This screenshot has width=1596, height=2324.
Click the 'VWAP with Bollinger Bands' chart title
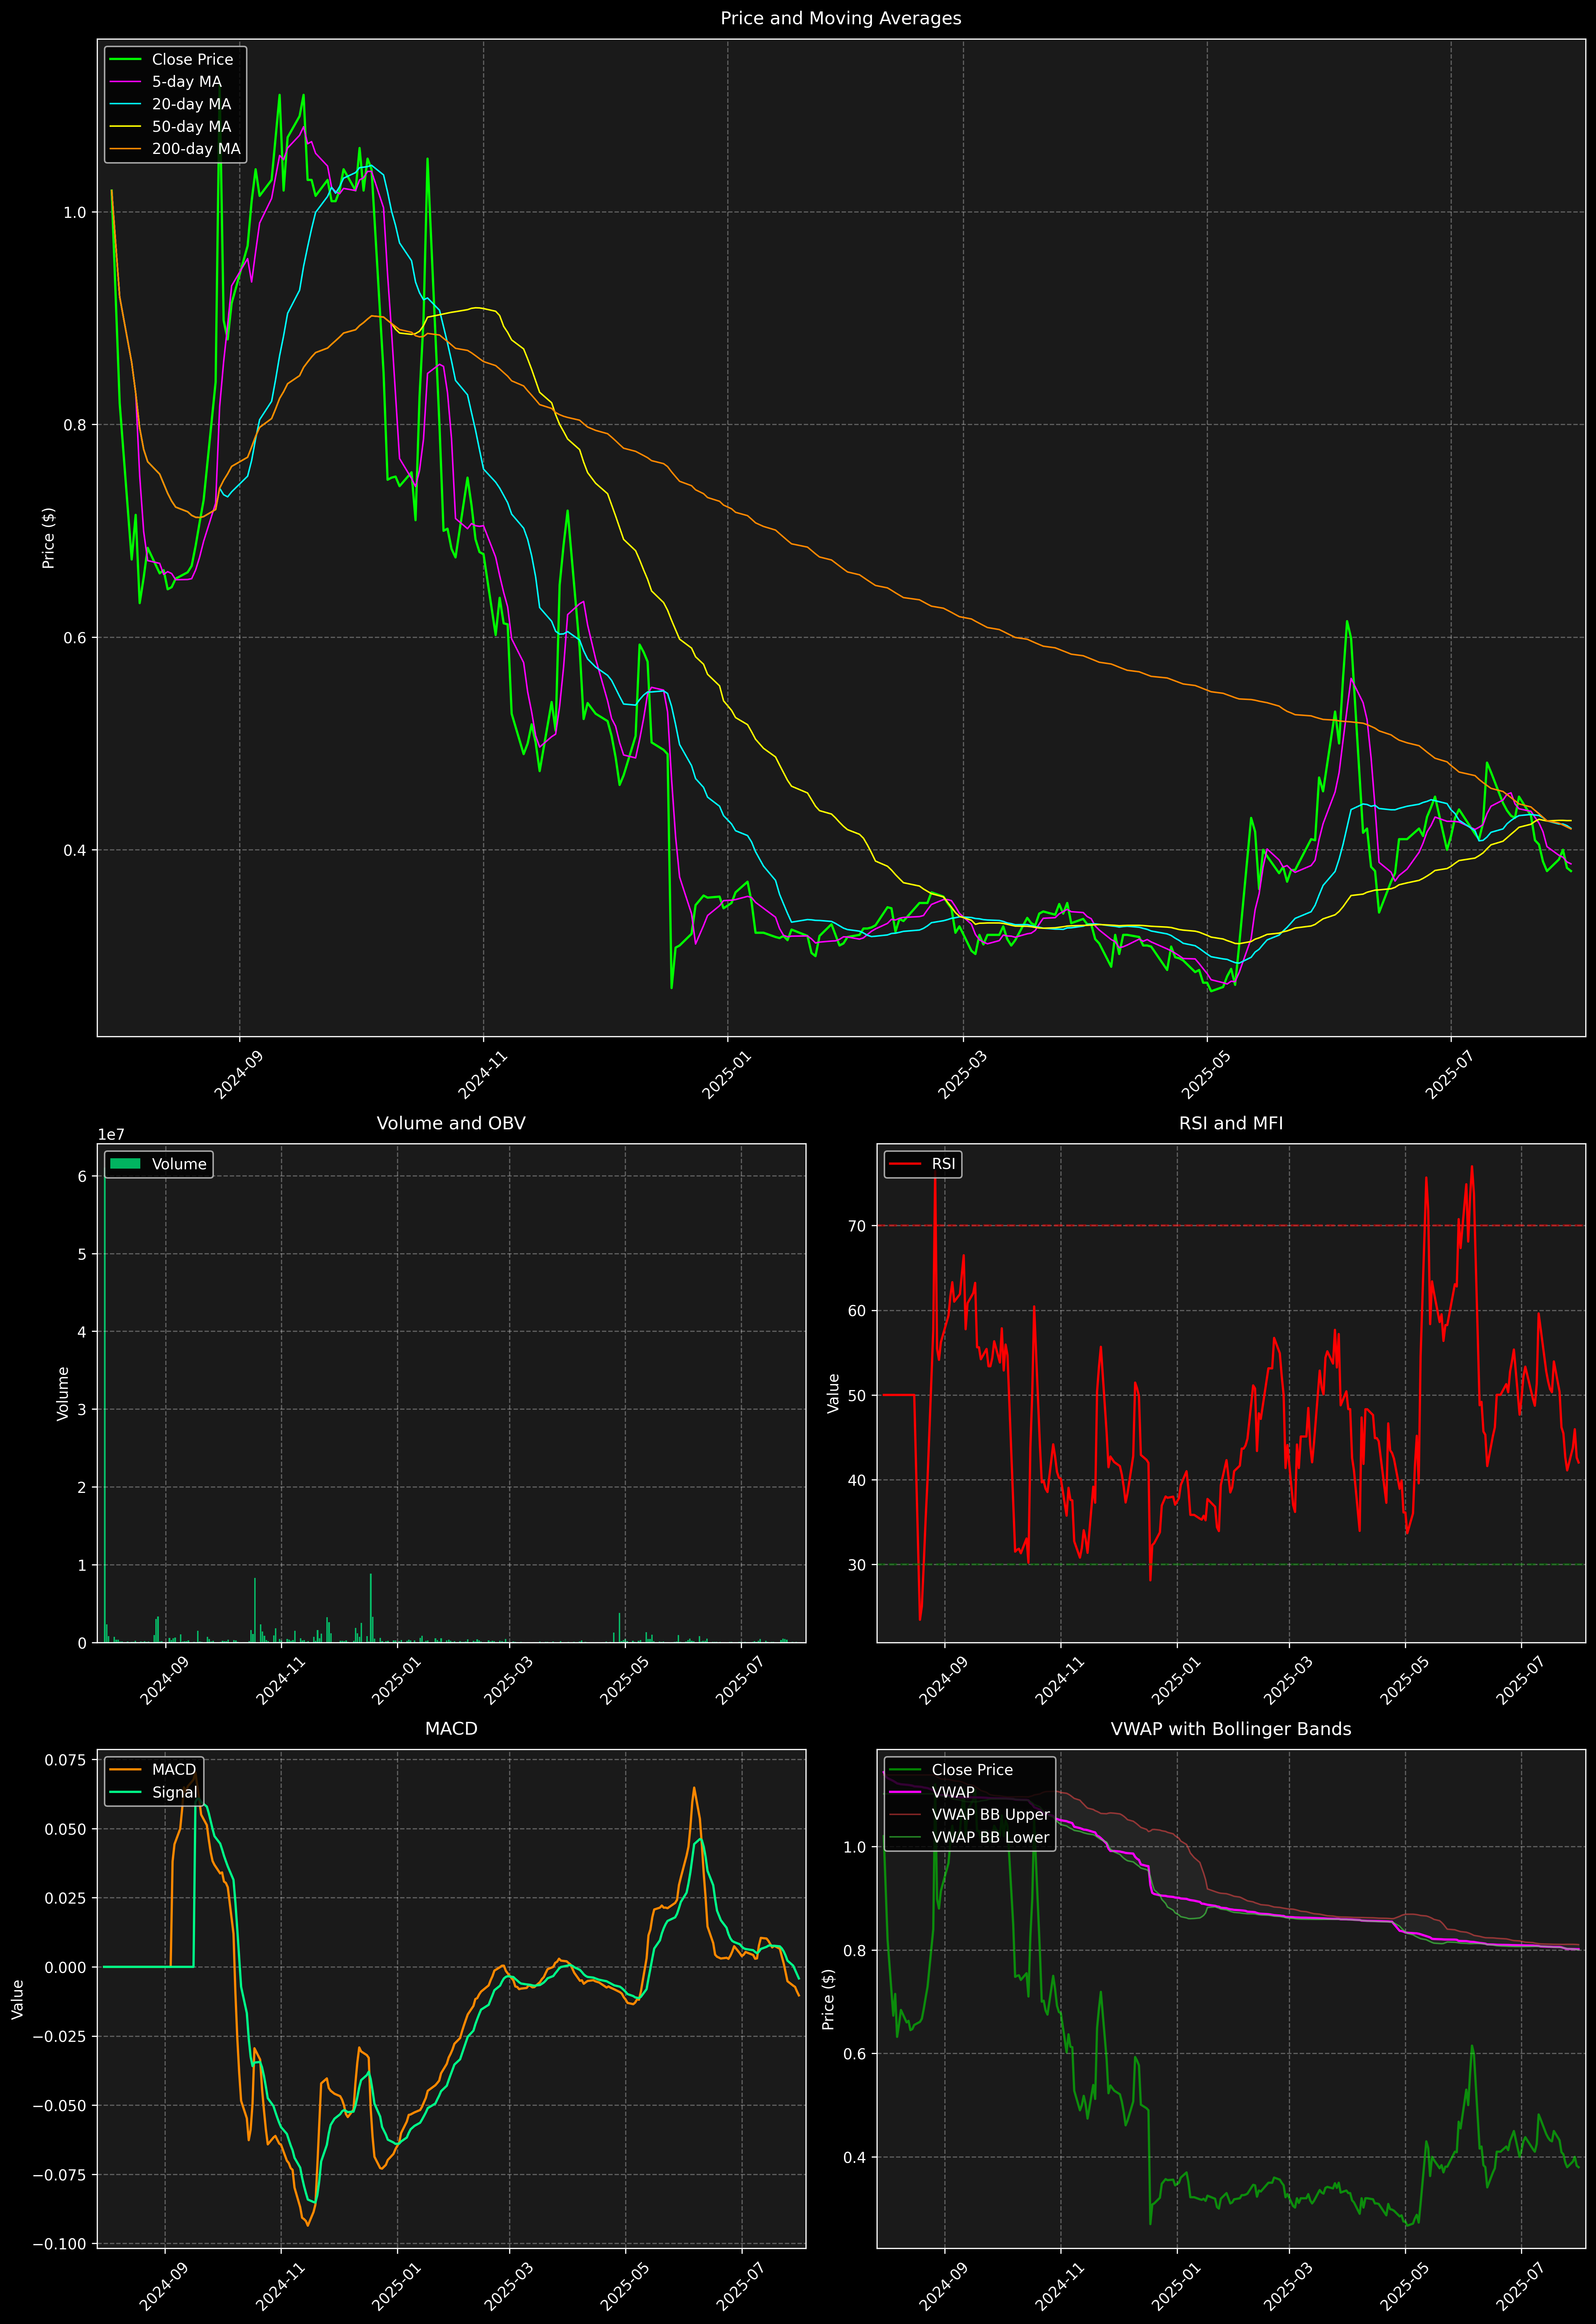pos(1231,1729)
